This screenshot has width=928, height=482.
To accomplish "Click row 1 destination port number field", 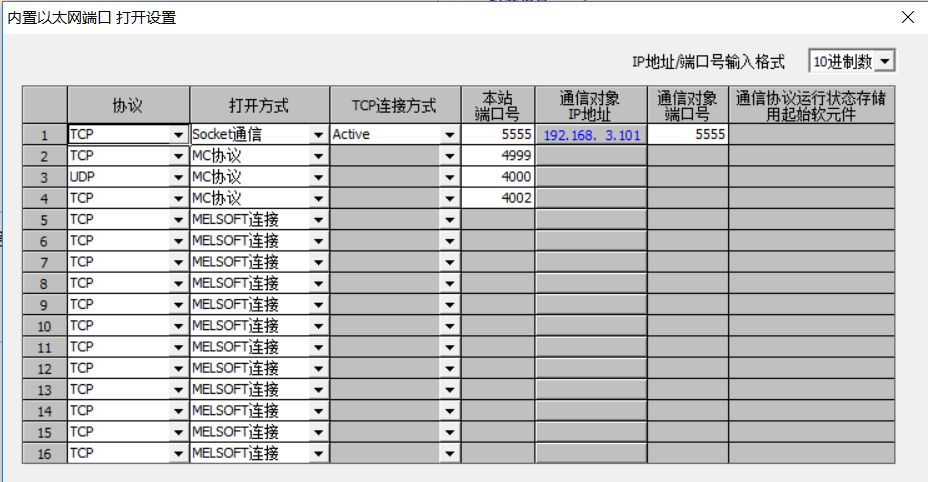I will point(687,134).
